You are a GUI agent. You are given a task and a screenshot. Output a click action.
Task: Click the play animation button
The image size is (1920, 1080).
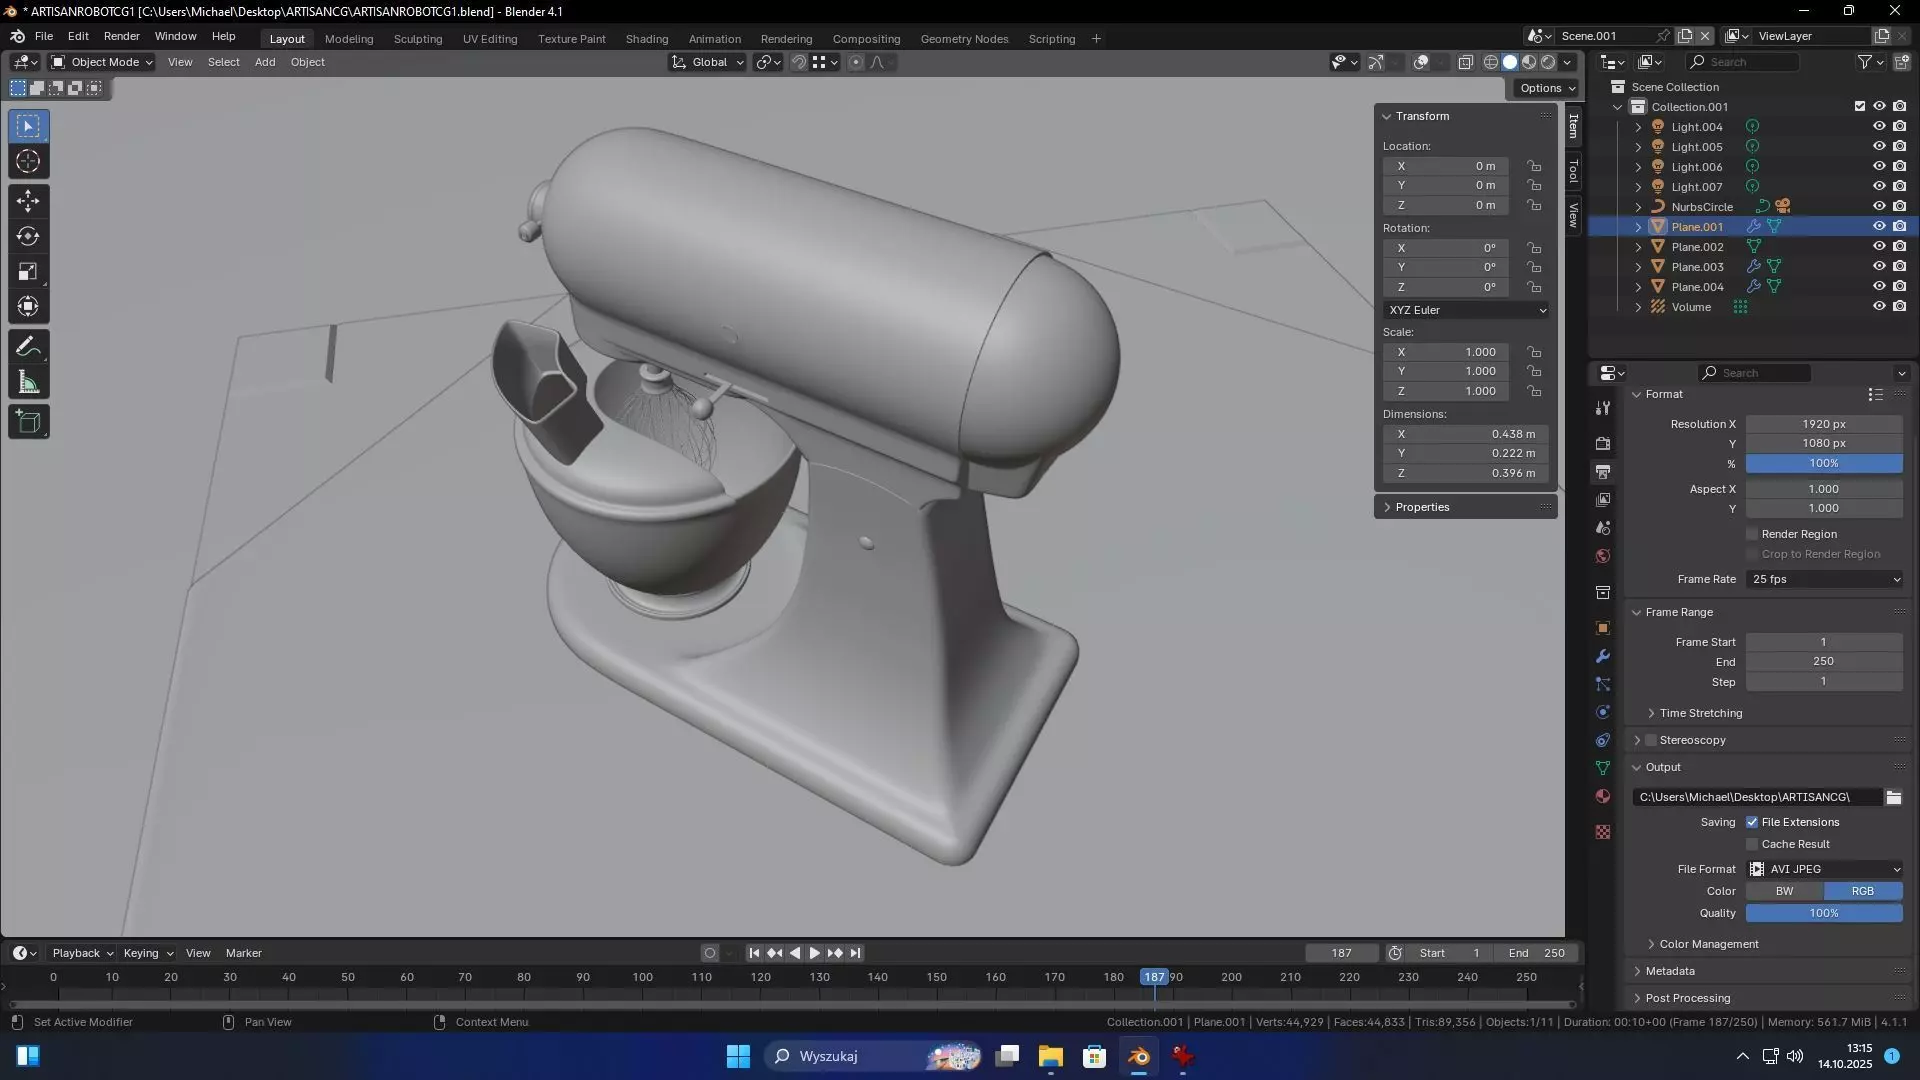coord(814,953)
